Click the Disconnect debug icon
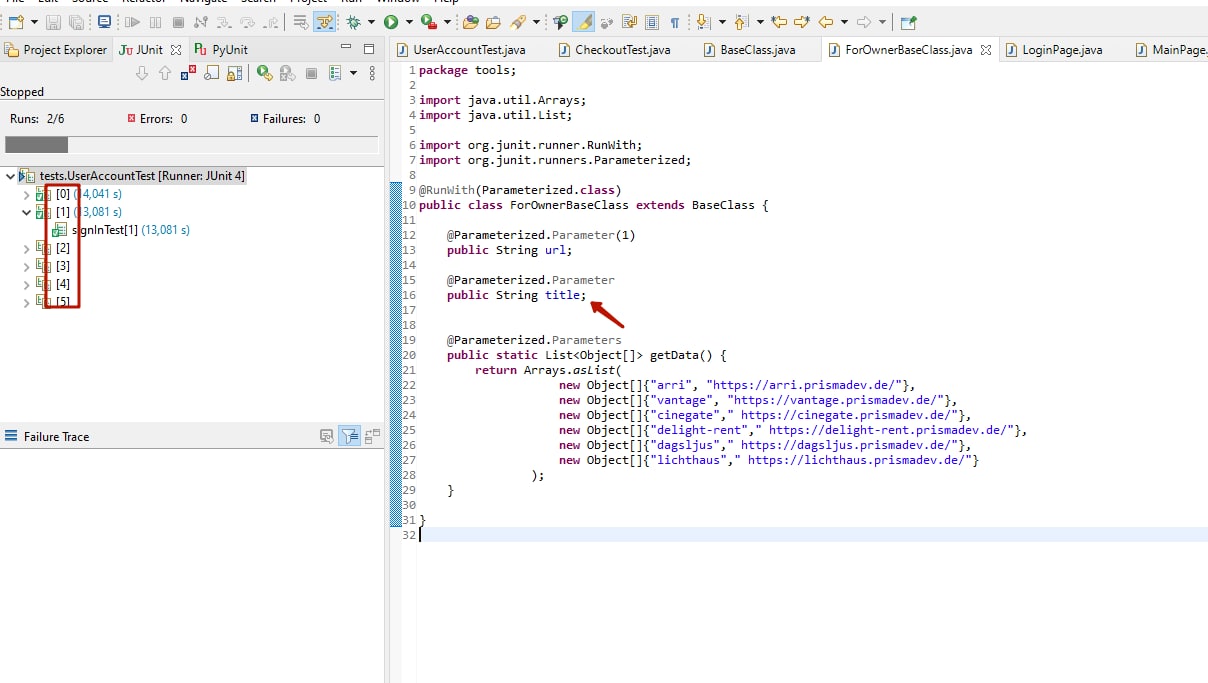This screenshot has height=683, width=1208. pos(200,22)
